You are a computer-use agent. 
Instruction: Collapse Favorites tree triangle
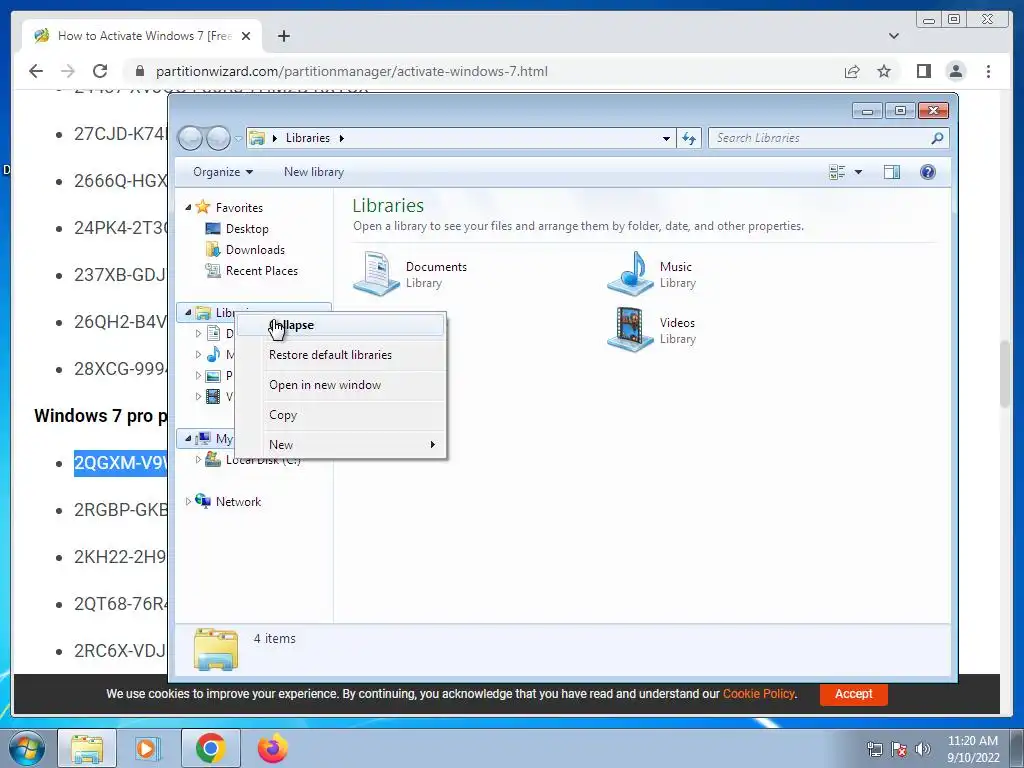[188, 208]
